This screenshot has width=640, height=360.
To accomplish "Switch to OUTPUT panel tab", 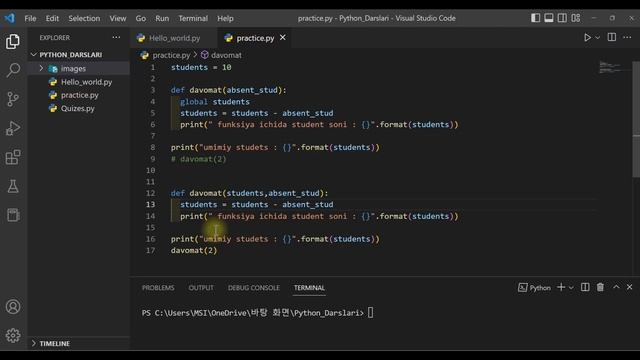I will (x=201, y=288).
